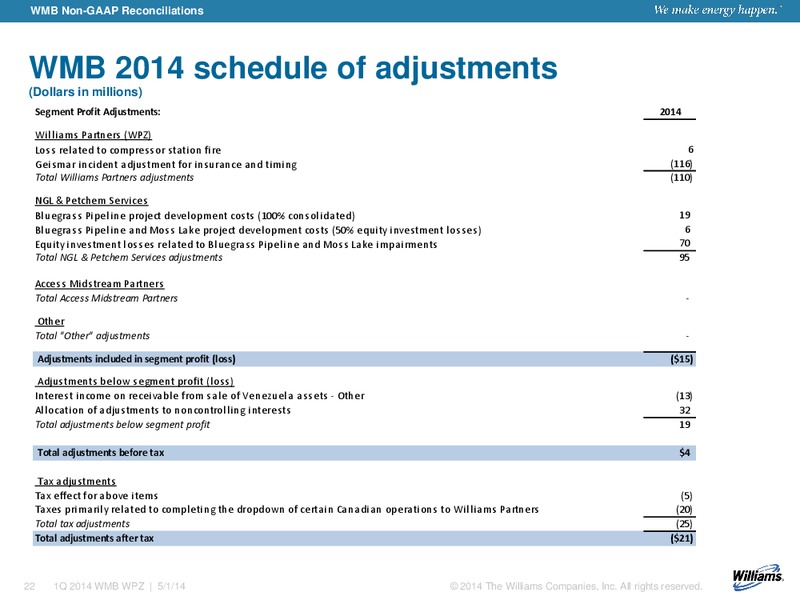Click the 95 NGL & Petchem total
Image resolution: width=800 pixels, height=600 pixels.
click(685, 257)
